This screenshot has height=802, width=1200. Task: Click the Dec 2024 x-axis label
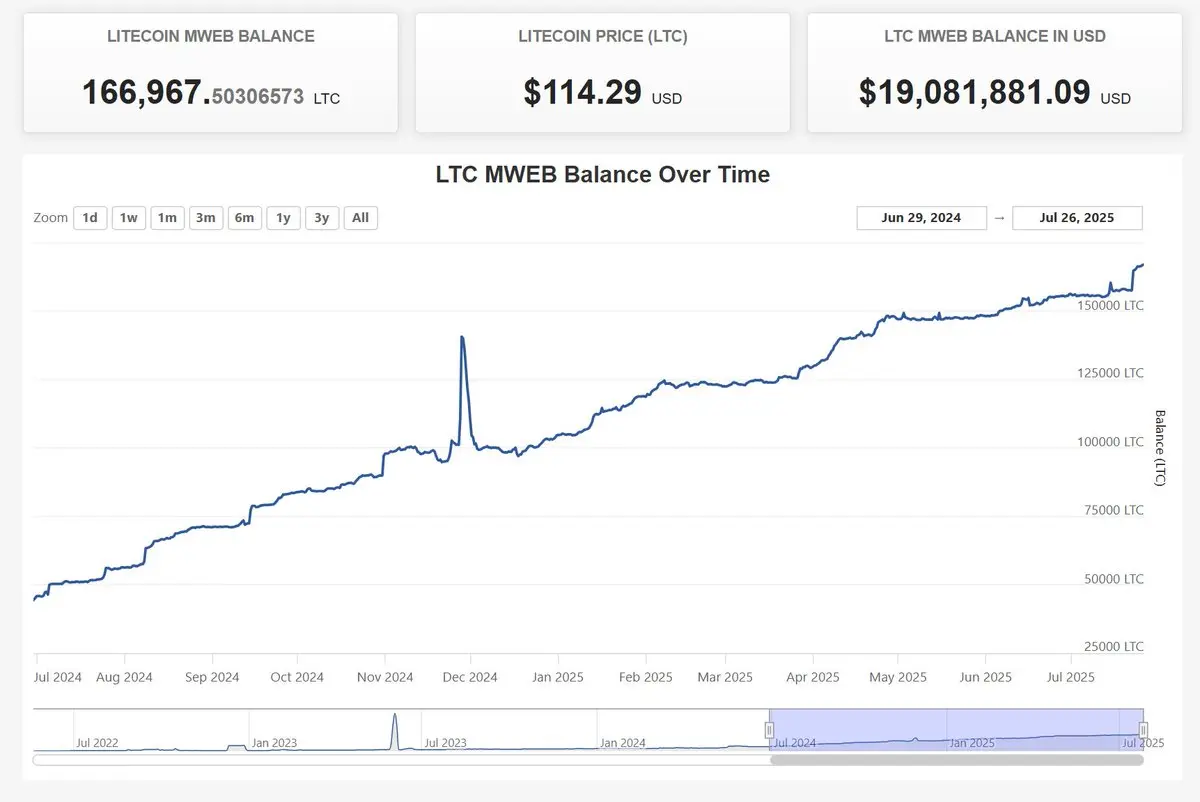click(x=470, y=677)
